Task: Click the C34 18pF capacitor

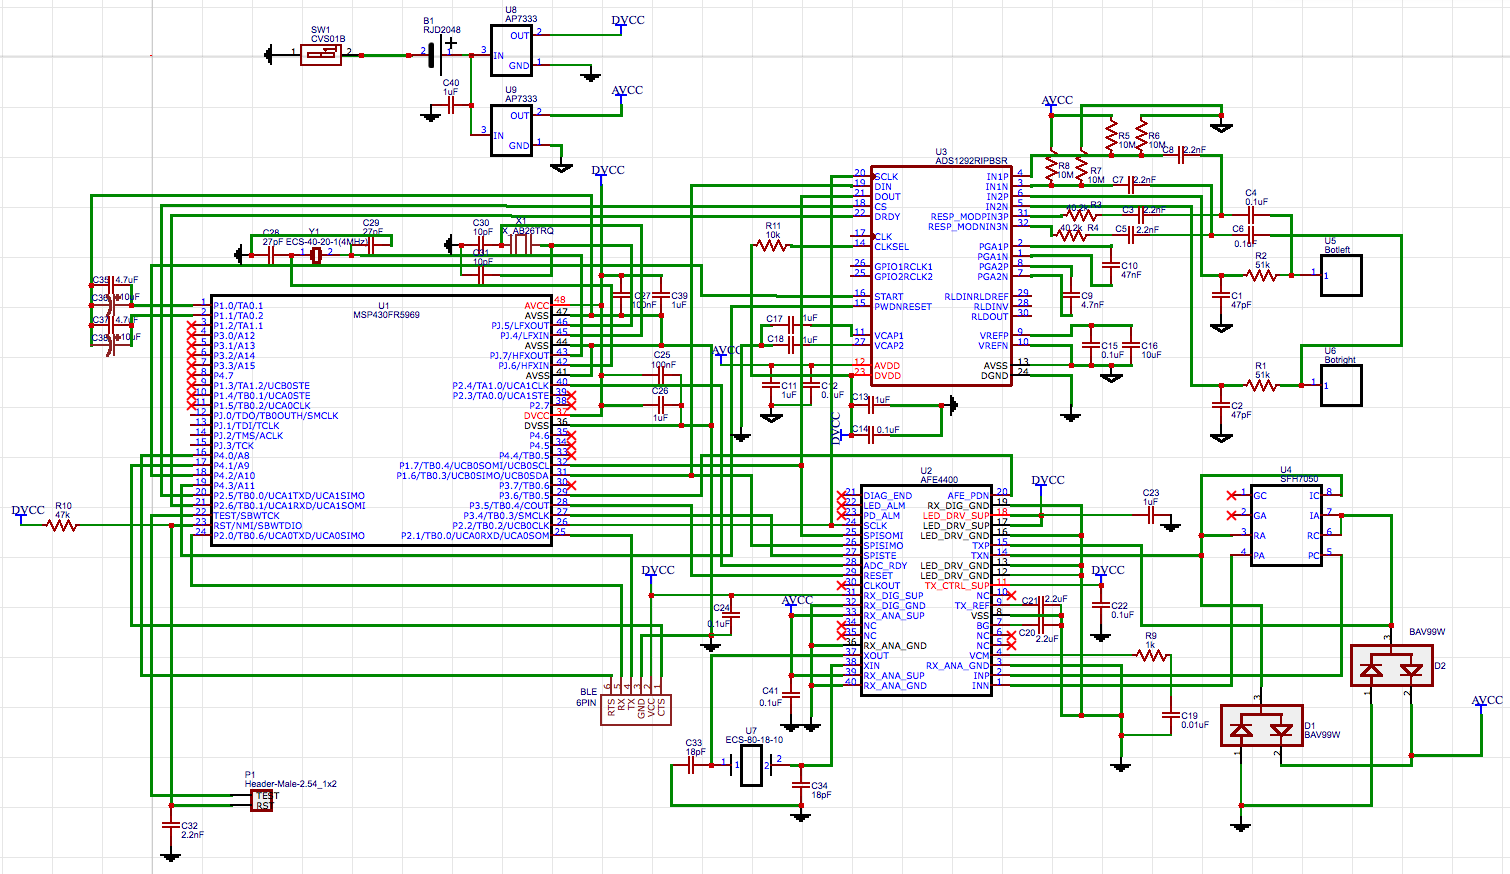Action: (801, 785)
